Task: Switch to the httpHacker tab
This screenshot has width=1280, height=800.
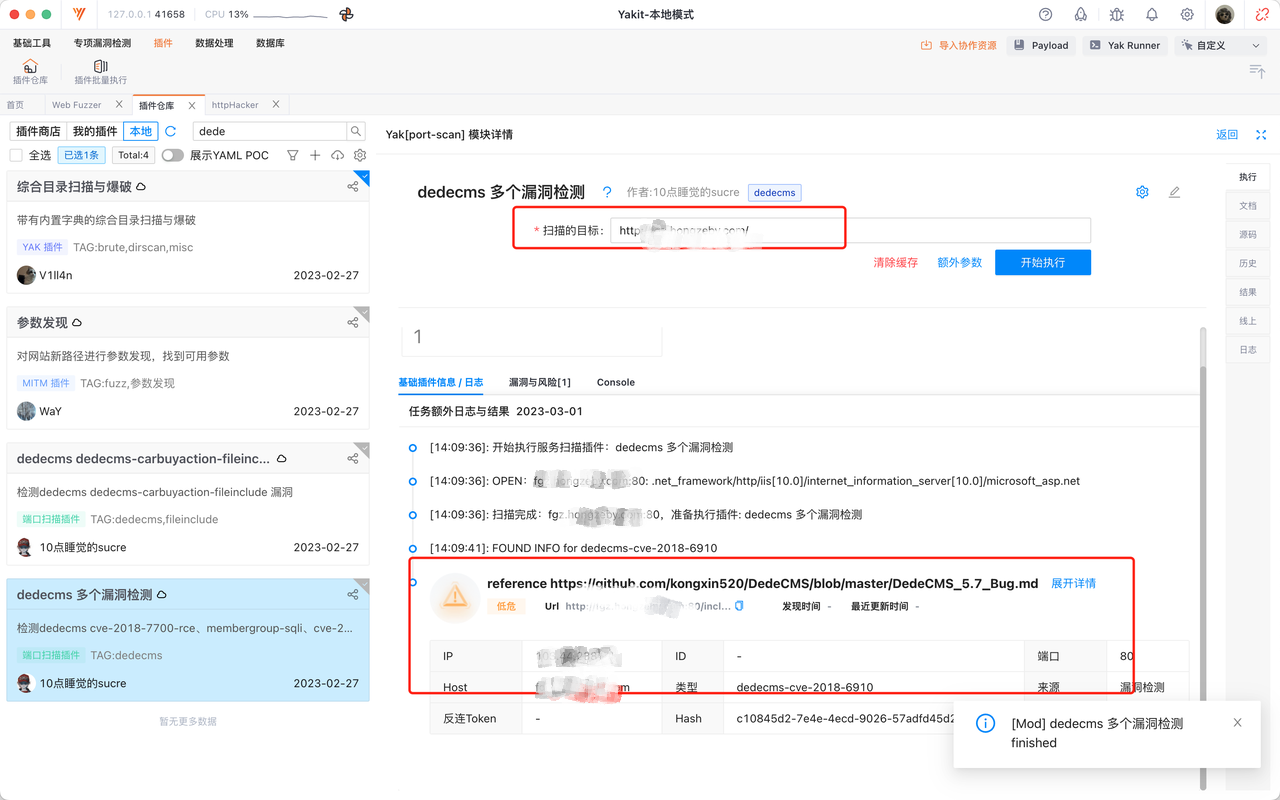Action: coord(235,105)
